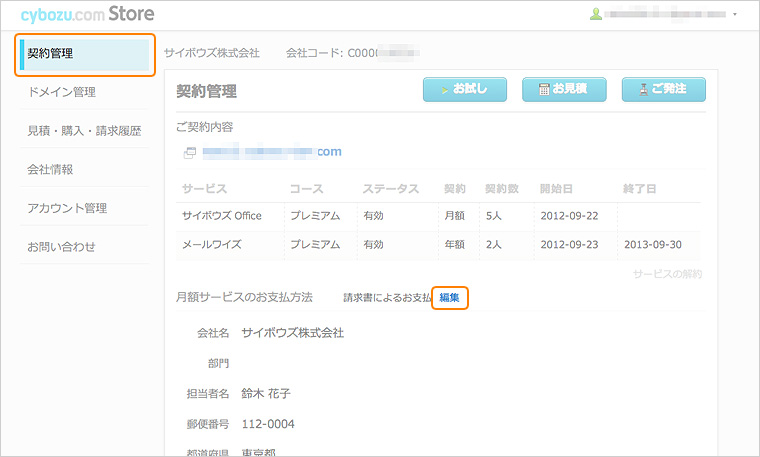This screenshot has height=457, width=760.
Task: Click the サービスの解約 link
Action: coord(667,274)
